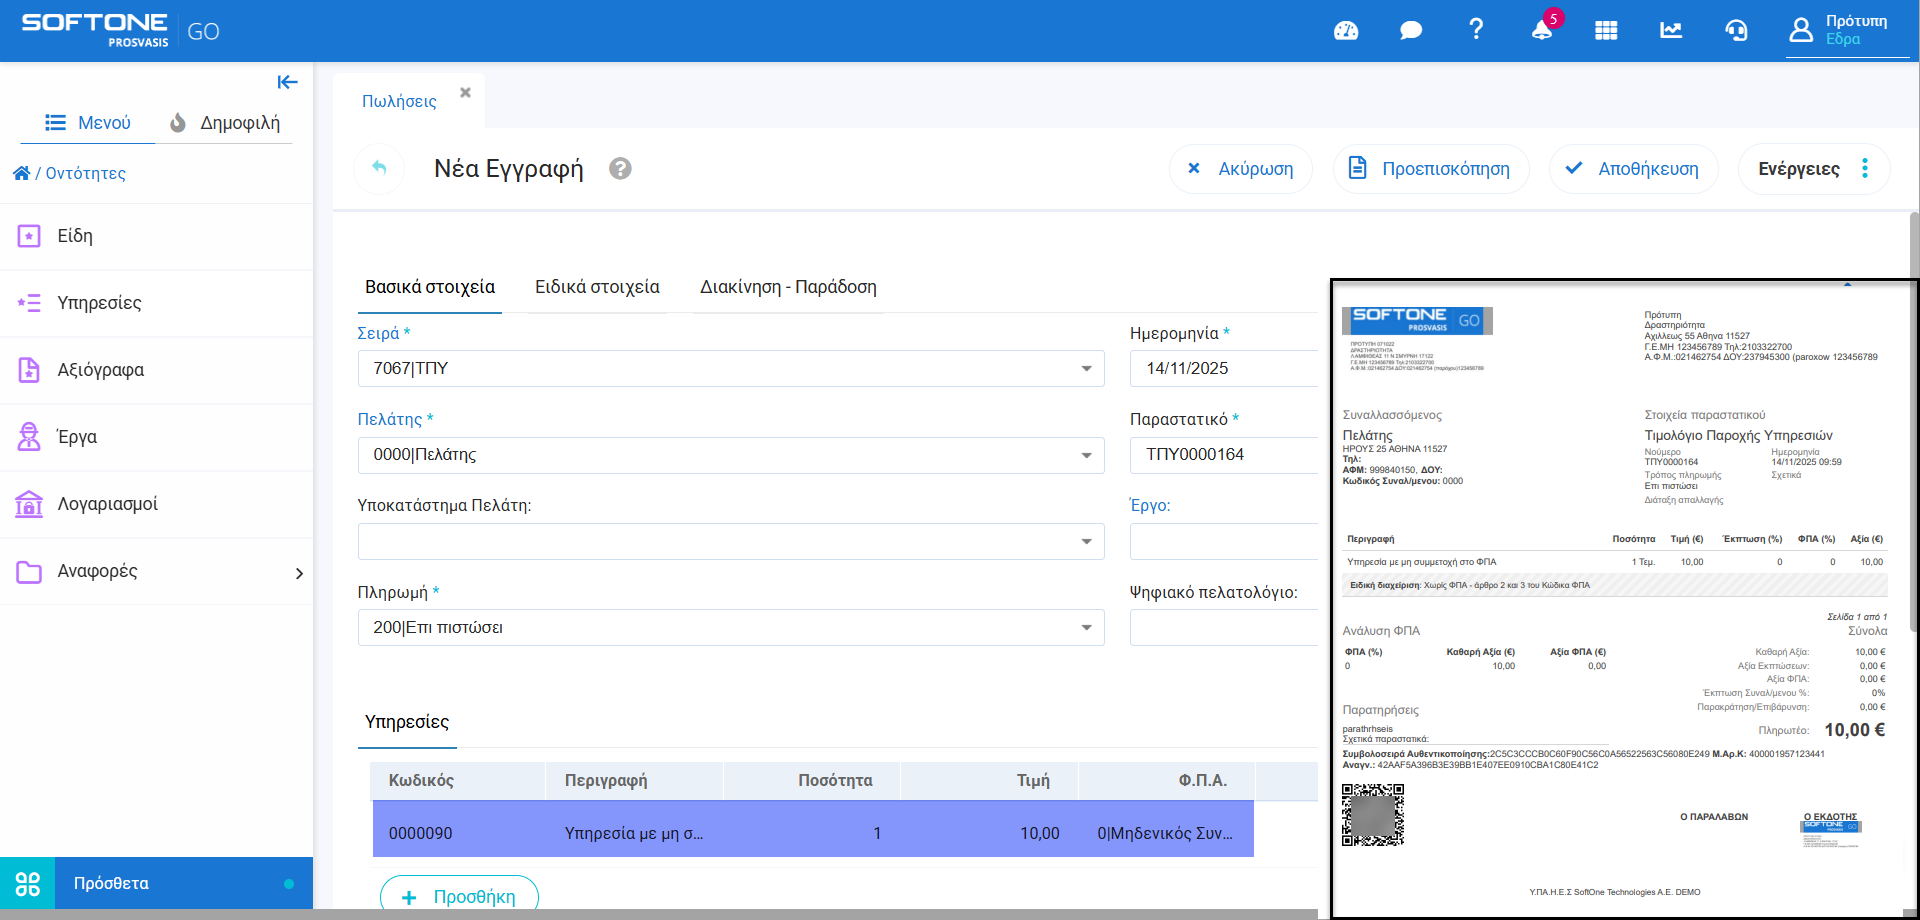The width and height of the screenshot is (1920, 920).
Task: Open the Πληρωμή dropdown
Action: (1086, 628)
